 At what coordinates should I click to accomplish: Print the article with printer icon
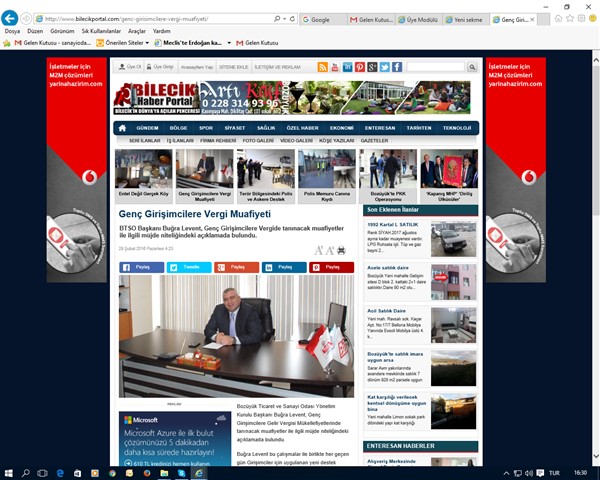pos(341,250)
